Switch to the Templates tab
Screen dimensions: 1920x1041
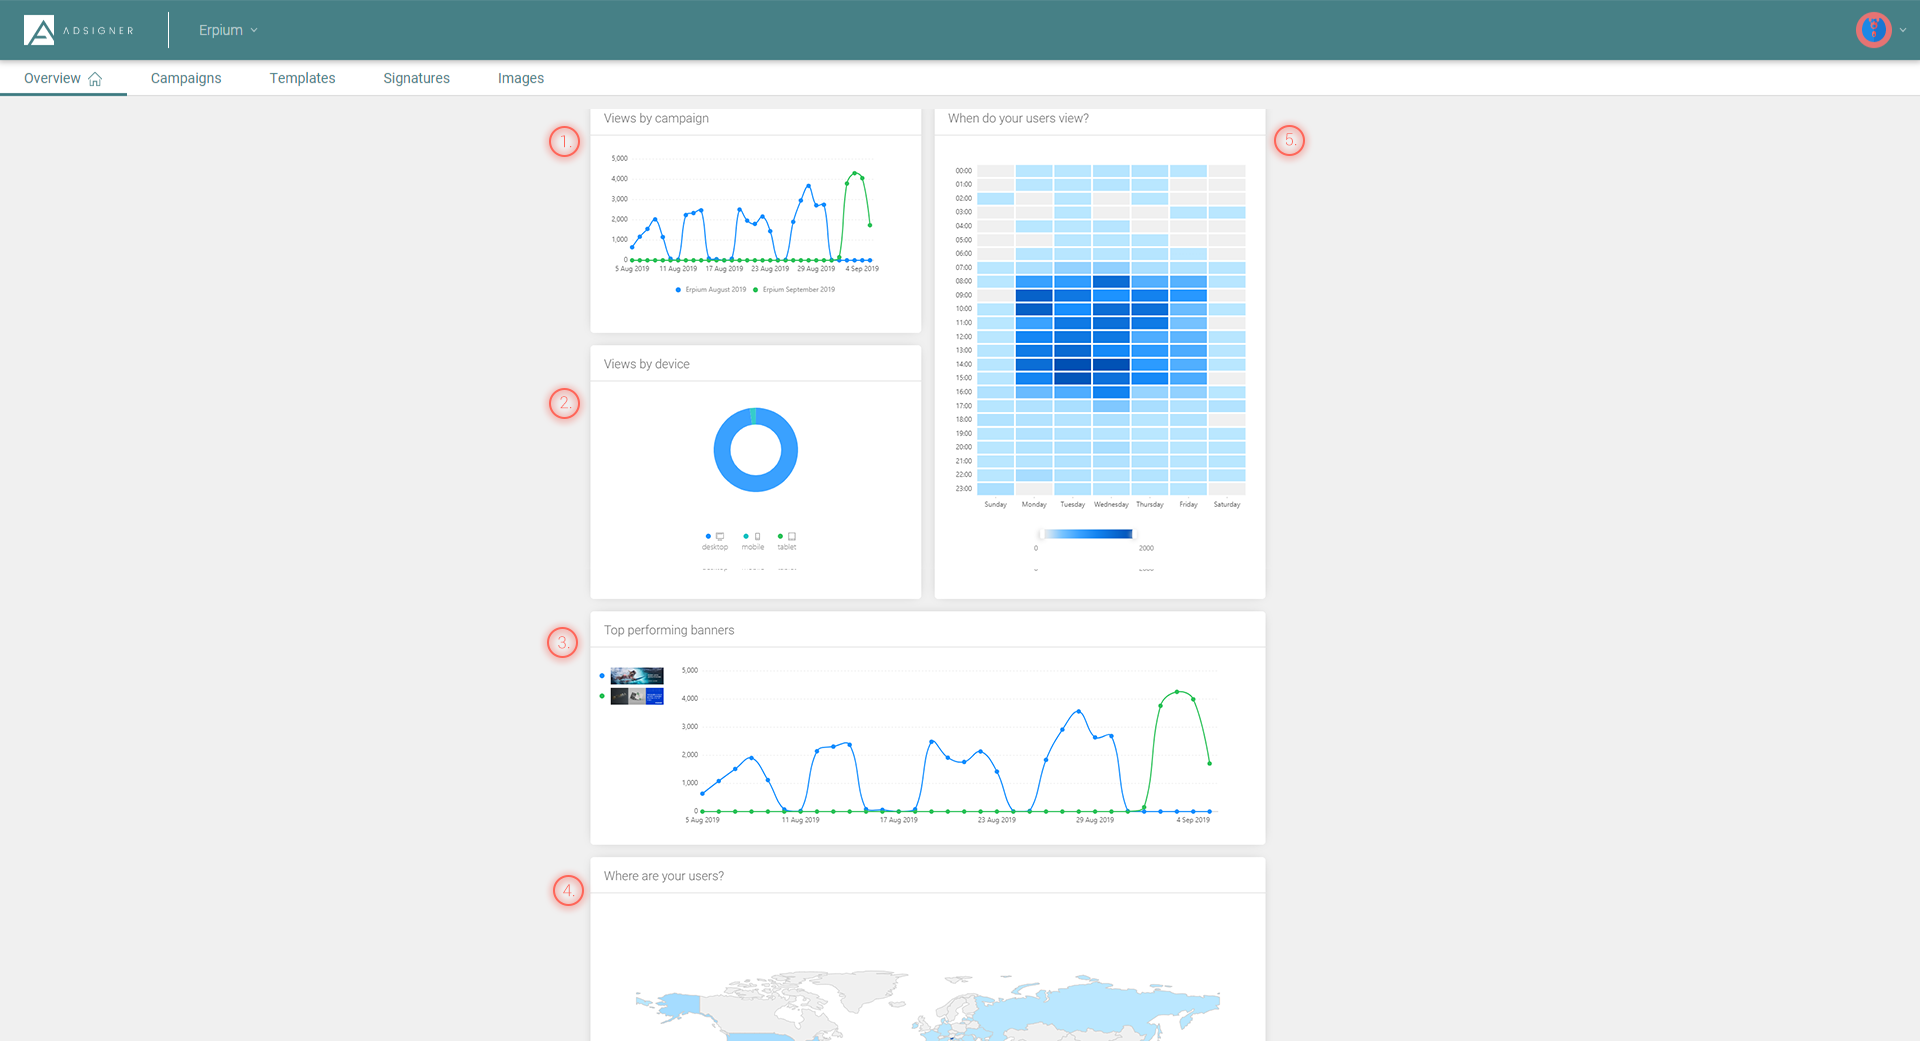coord(302,78)
